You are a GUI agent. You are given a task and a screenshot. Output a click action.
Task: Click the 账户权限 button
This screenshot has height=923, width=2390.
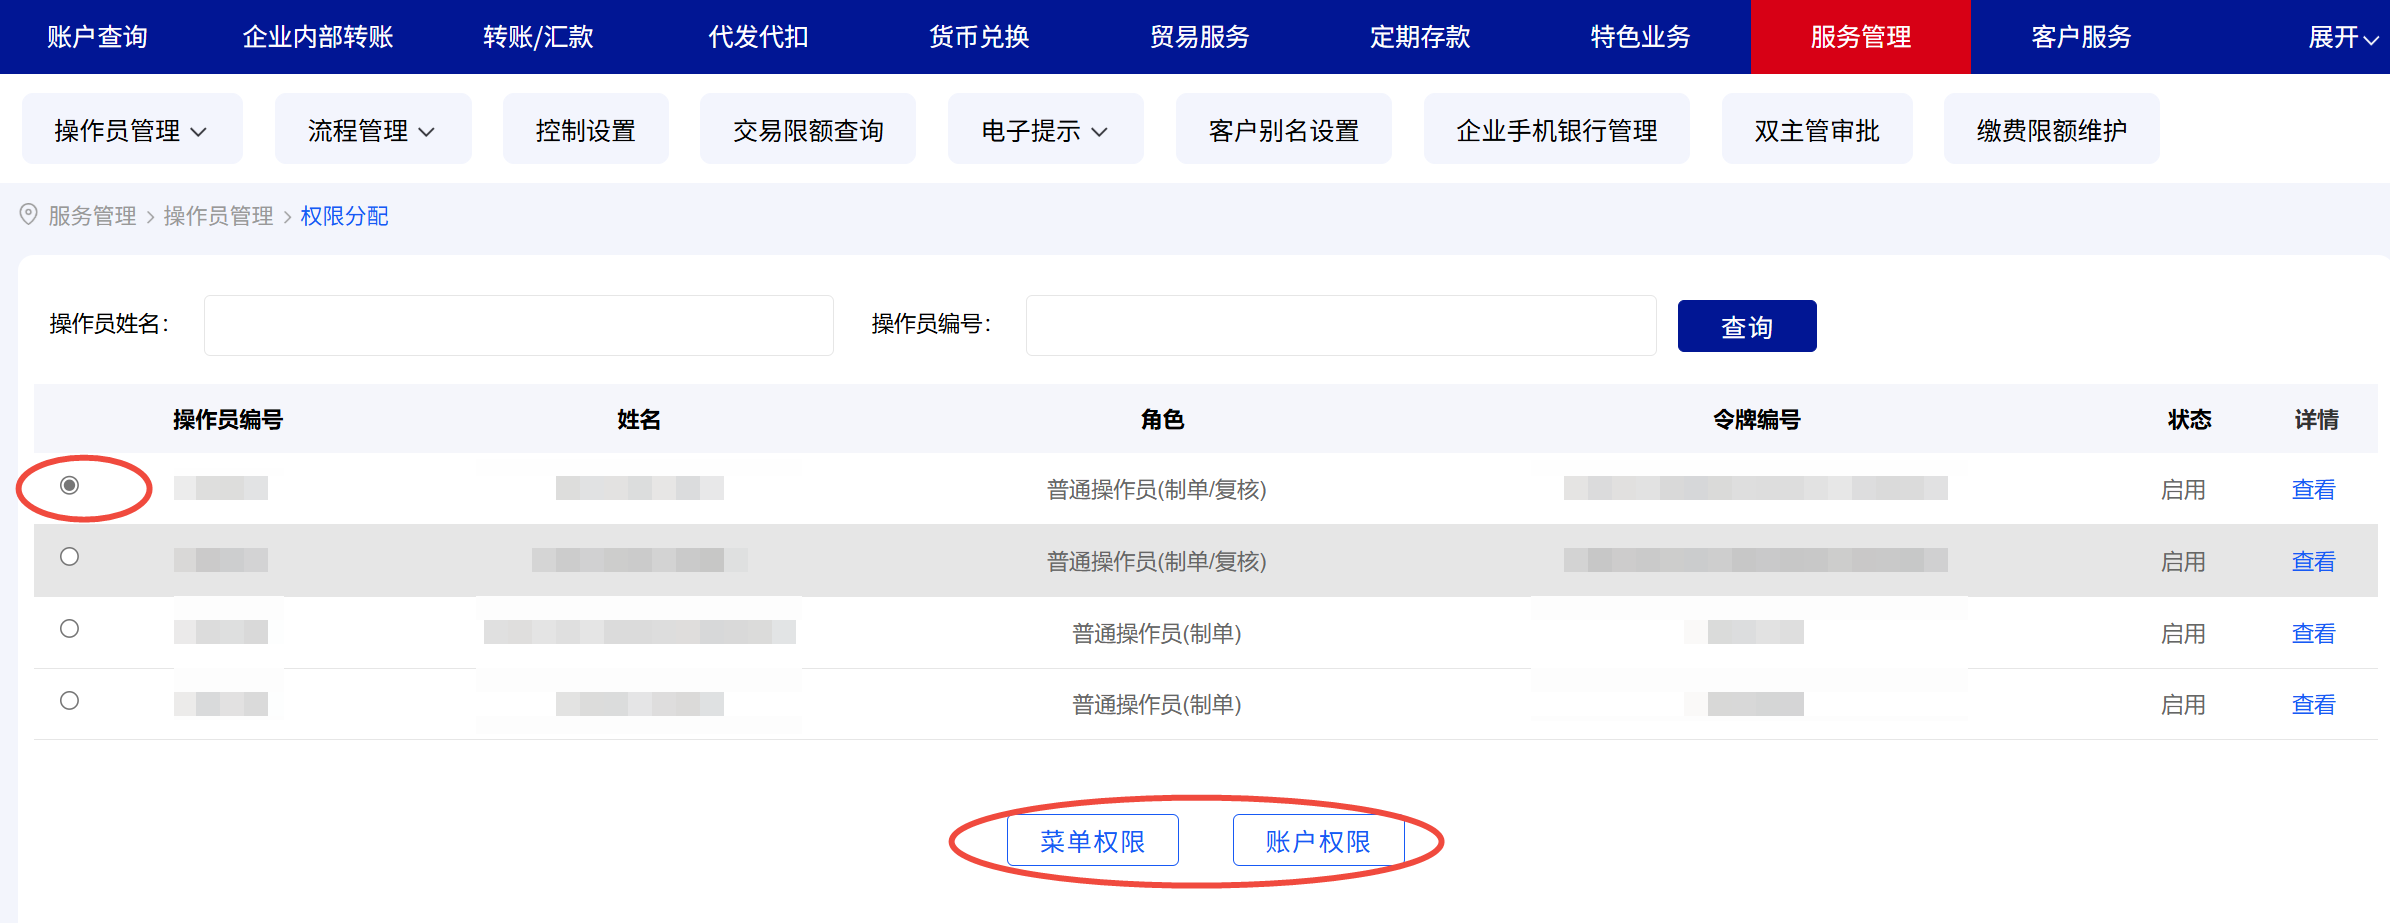click(x=1319, y=840)
